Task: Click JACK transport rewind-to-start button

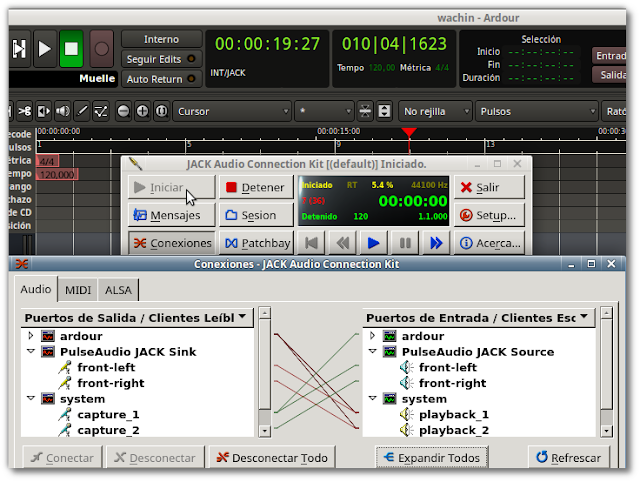Action: tap(311, 243)
